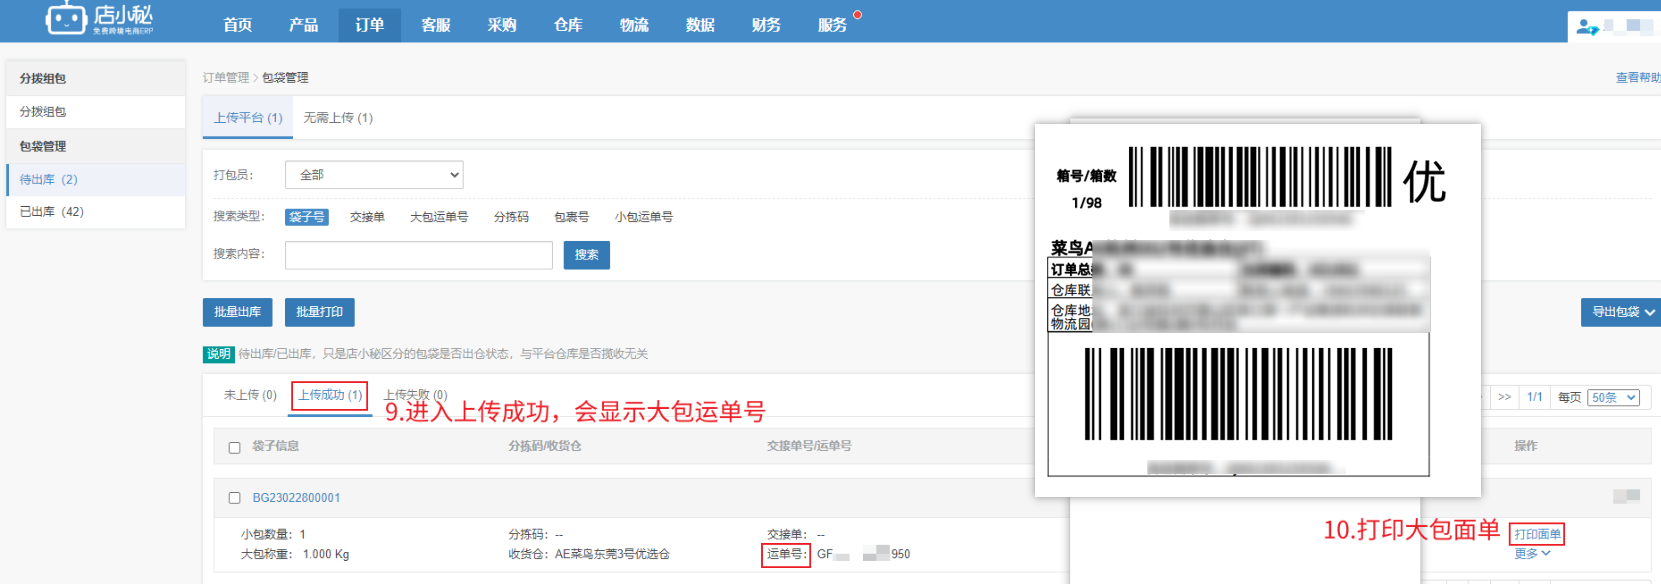Click the 批量打印 button
The height and width of the screenshot is (584, 1661).
click(x=320, y=312)
